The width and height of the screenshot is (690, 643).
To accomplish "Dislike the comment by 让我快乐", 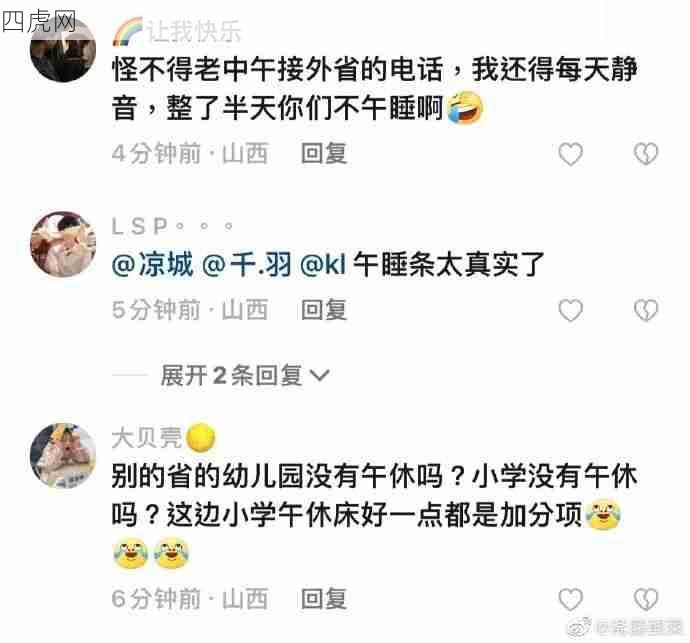I will (646, 154).
